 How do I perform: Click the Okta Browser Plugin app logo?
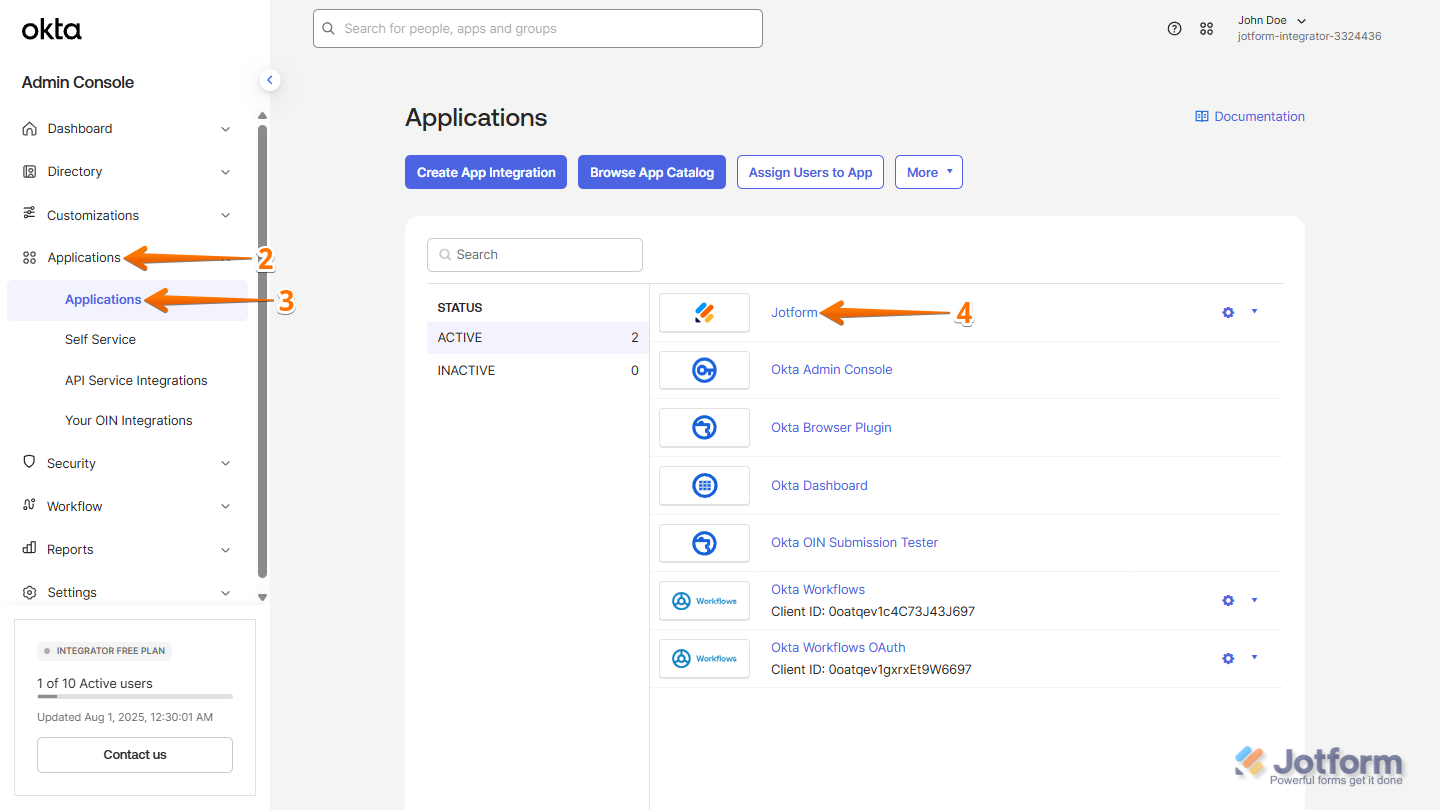pos(704,428)
